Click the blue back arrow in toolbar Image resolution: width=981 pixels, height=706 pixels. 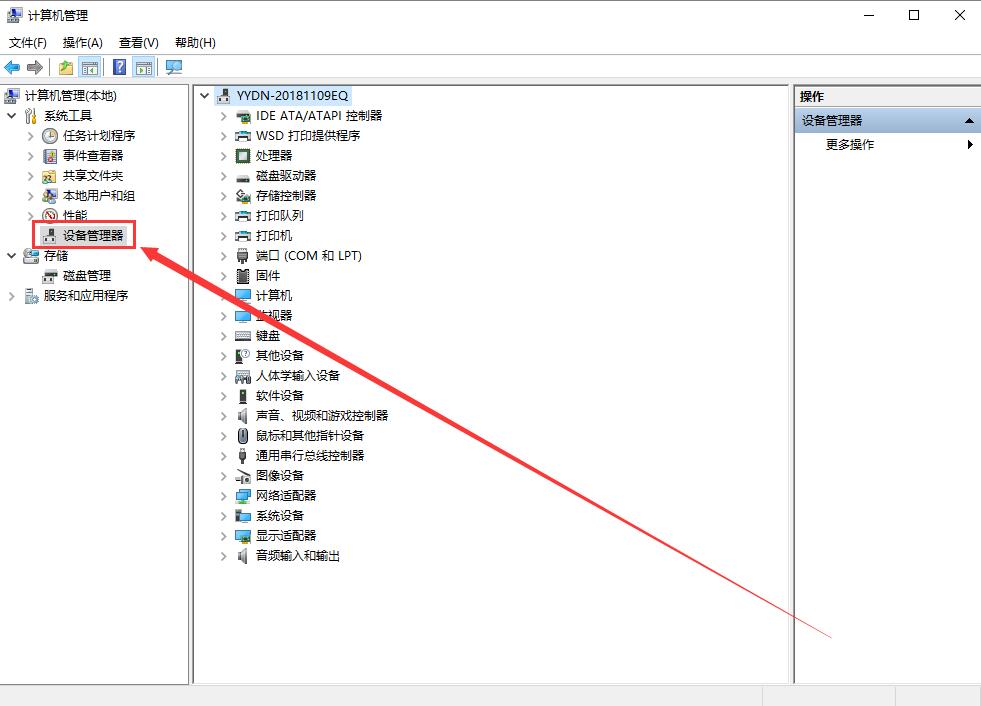coord(12,67)
